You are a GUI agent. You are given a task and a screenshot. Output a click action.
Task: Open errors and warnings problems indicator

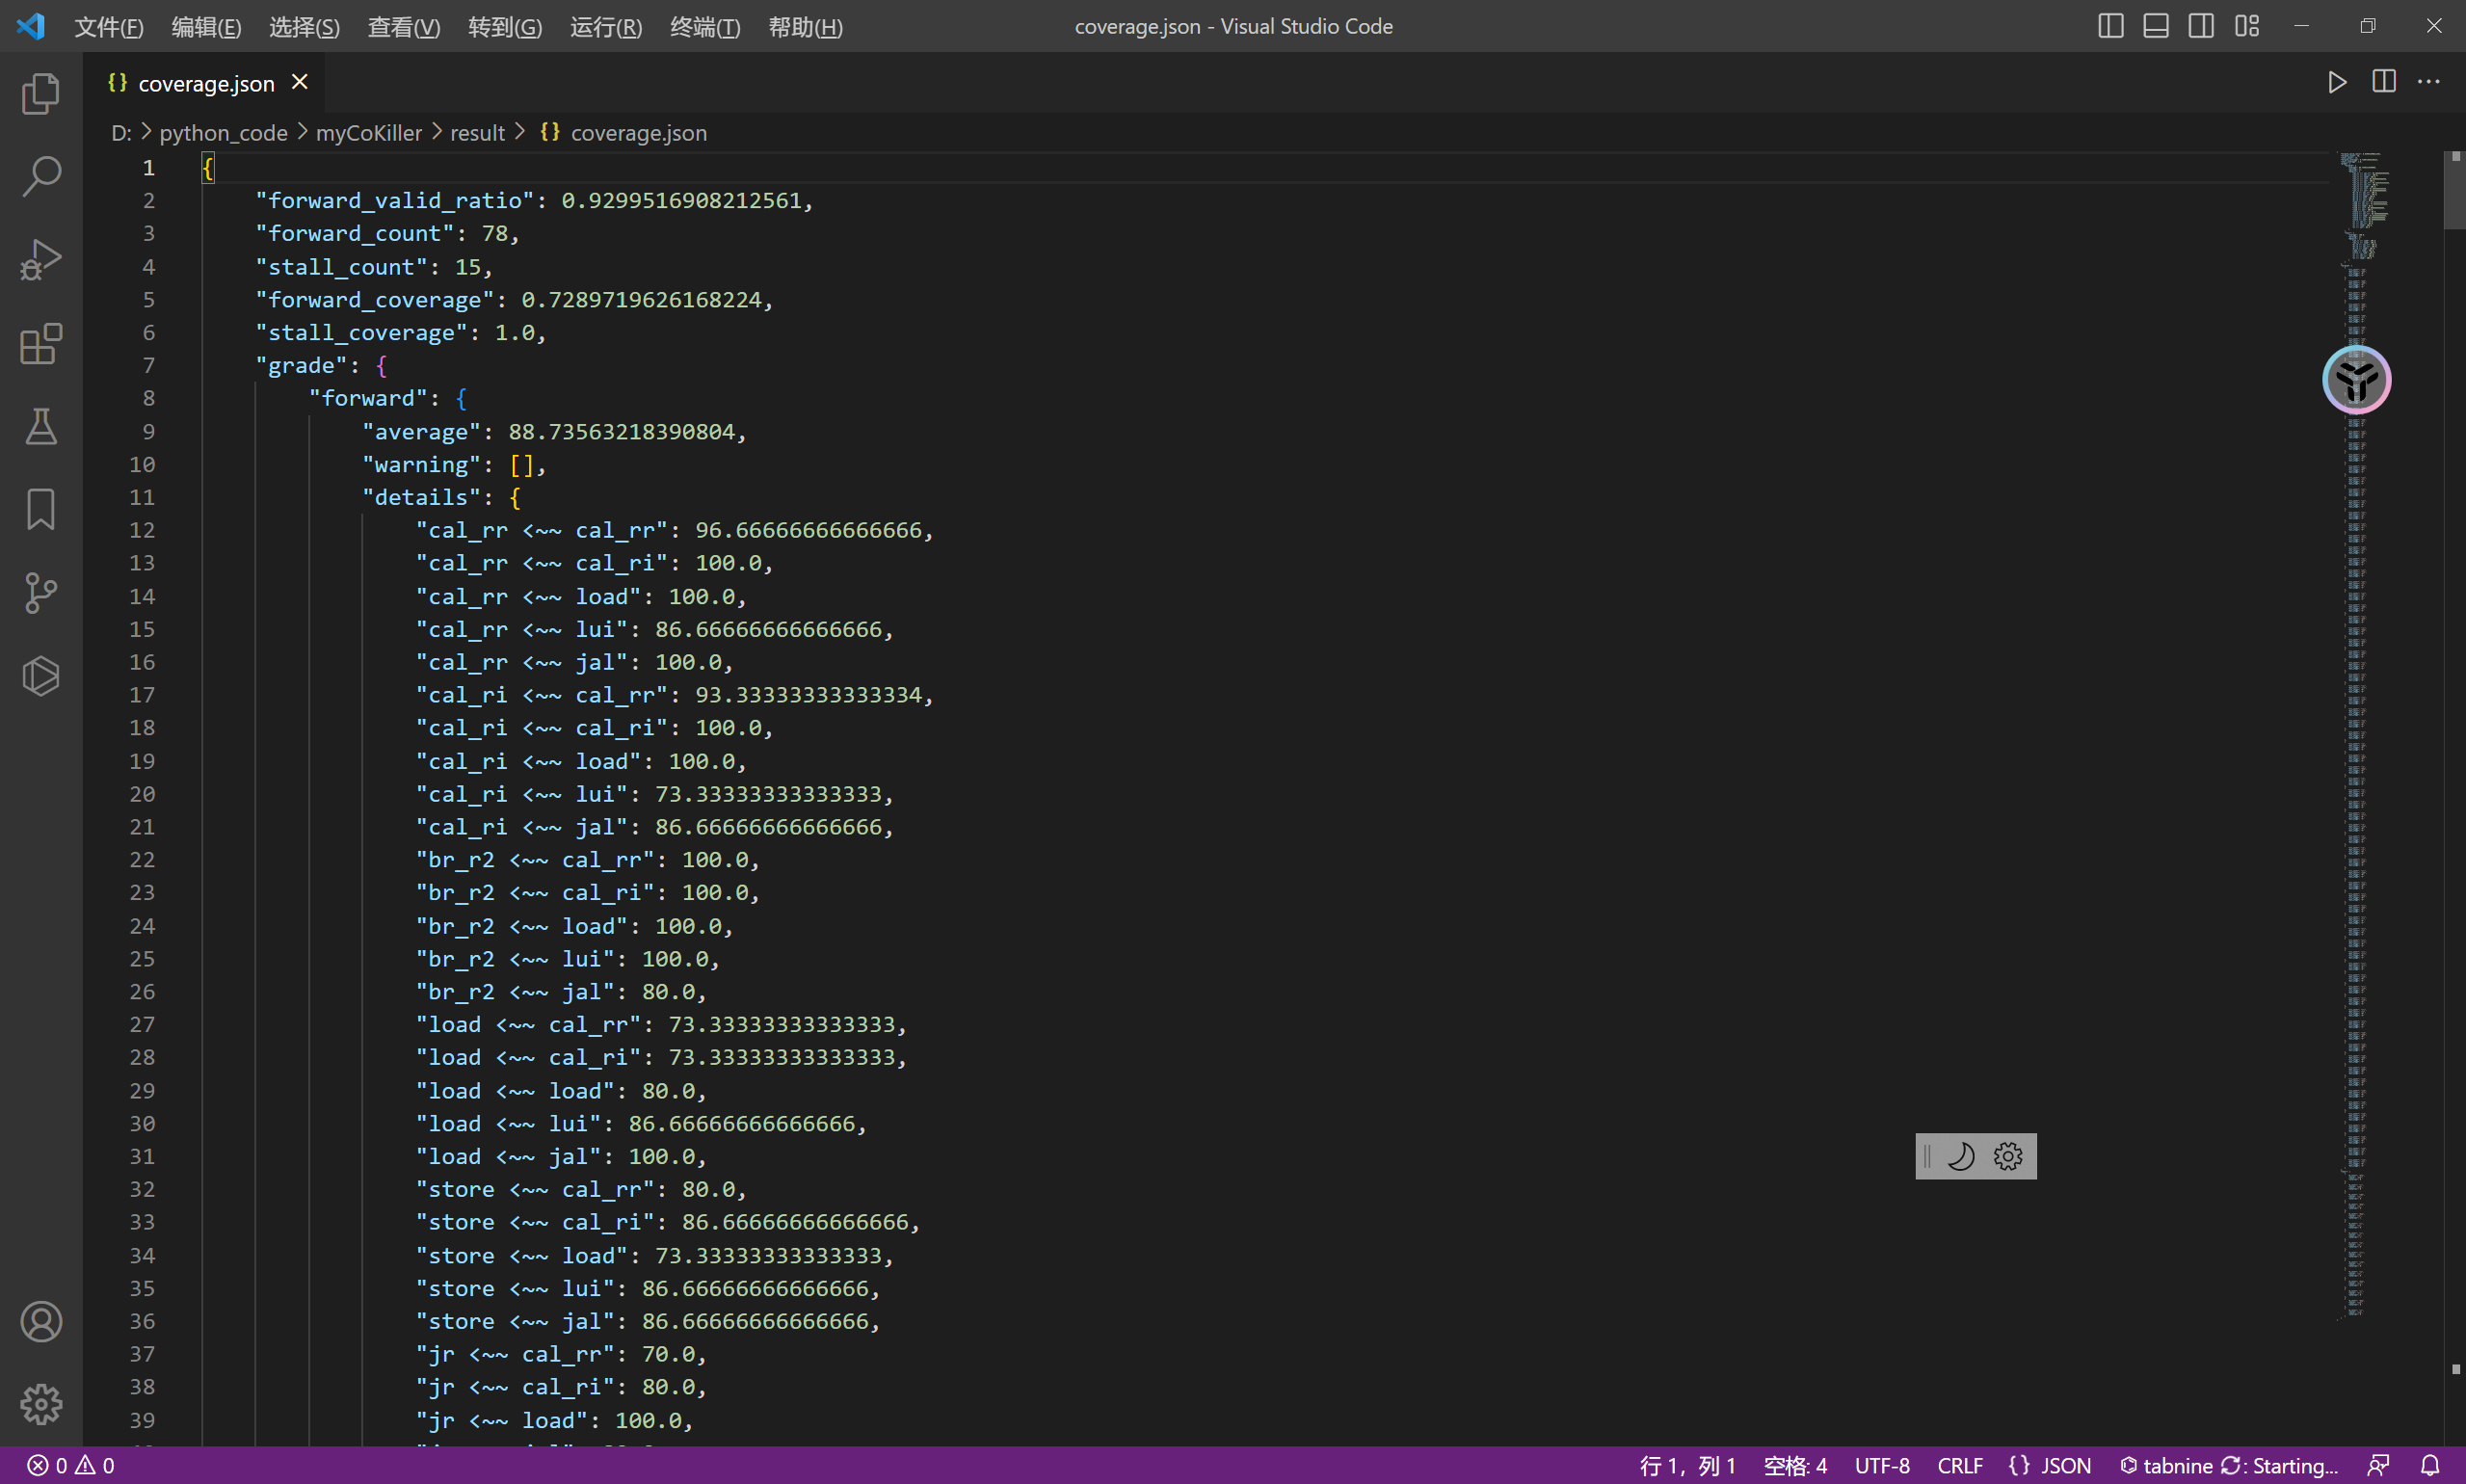pos(70,1466)
